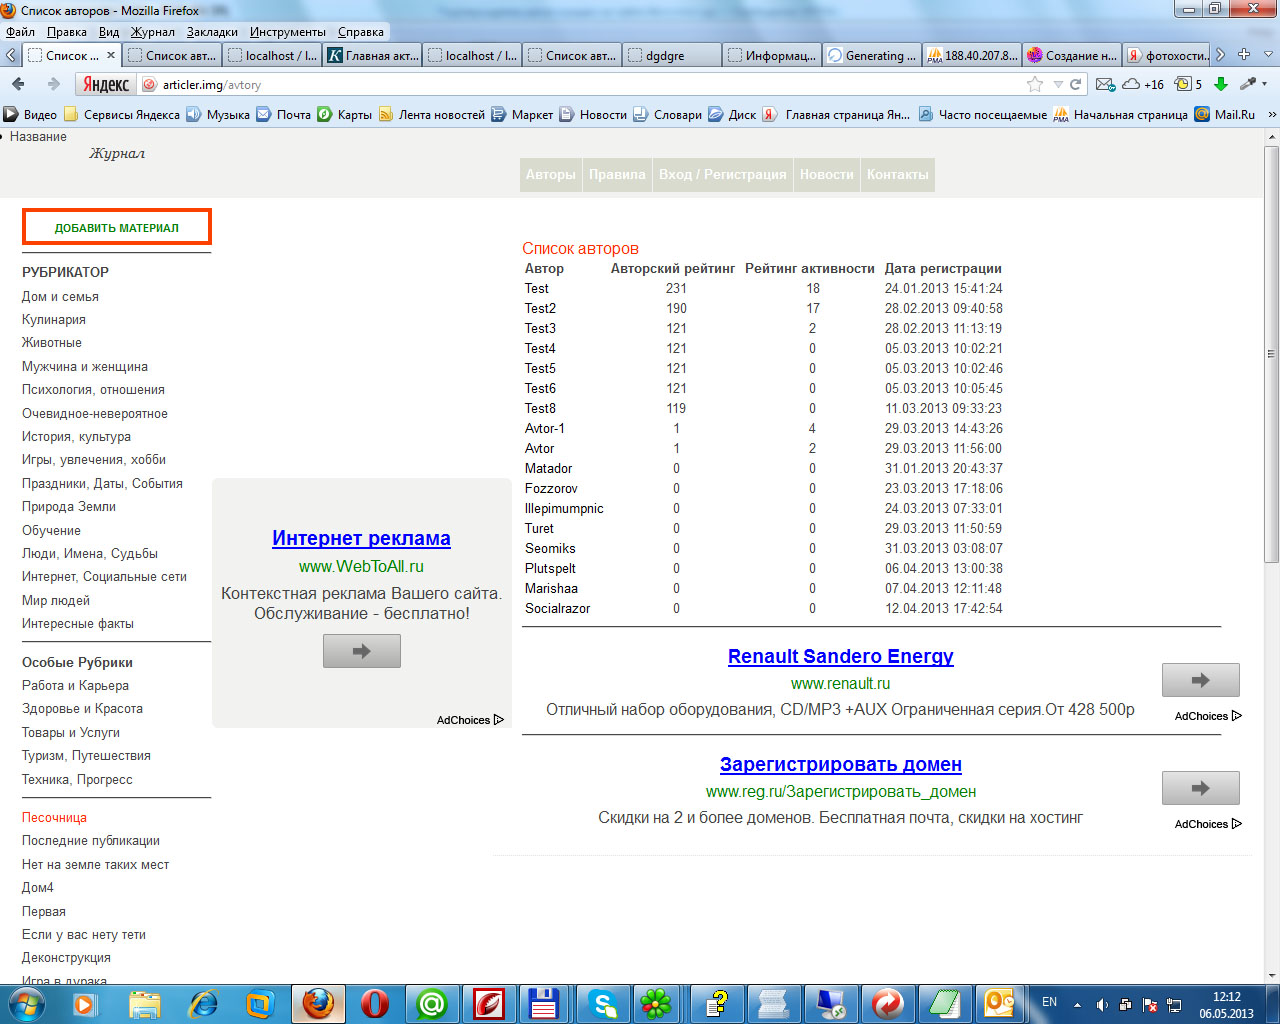Launch Skype from the taskbar
The image size is (1280, 1024).
tap(603, 1002)
